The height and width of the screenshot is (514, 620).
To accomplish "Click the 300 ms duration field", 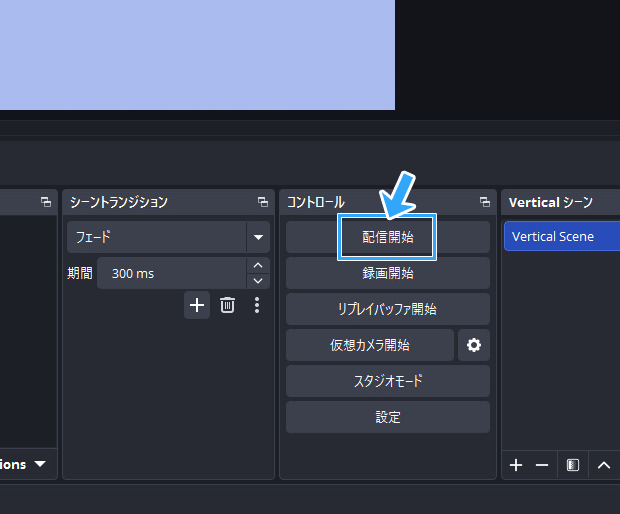I will tap(172, 273).
